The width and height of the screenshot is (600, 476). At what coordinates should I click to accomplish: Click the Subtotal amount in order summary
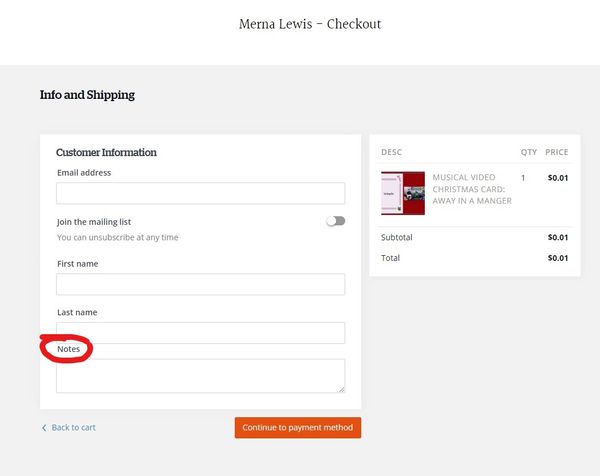558,237
